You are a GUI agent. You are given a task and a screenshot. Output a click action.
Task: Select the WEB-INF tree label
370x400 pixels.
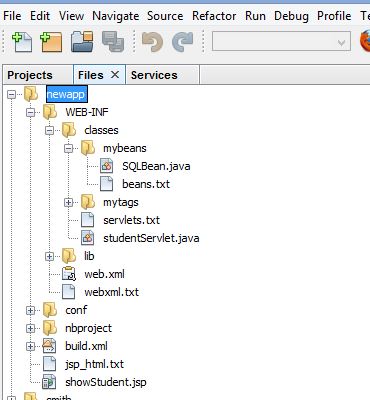click(x=87, y=112)
